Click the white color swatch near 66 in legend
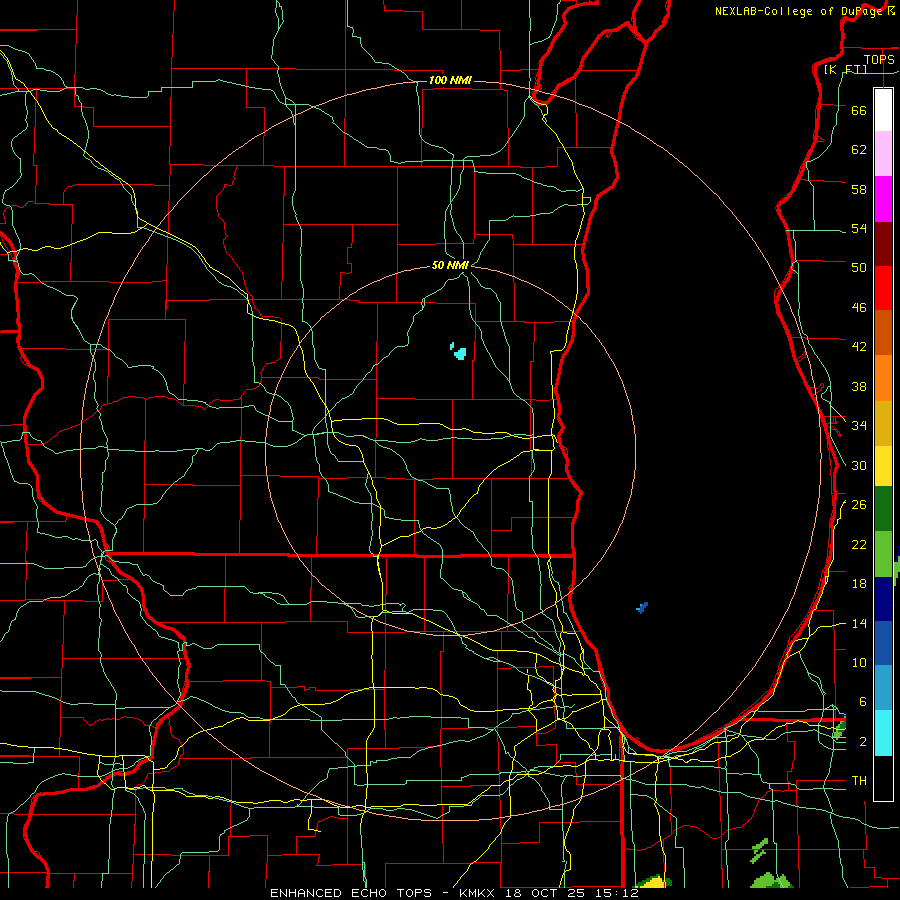The width and height of the screenshot is (900, 900). (x=883, y=110)
